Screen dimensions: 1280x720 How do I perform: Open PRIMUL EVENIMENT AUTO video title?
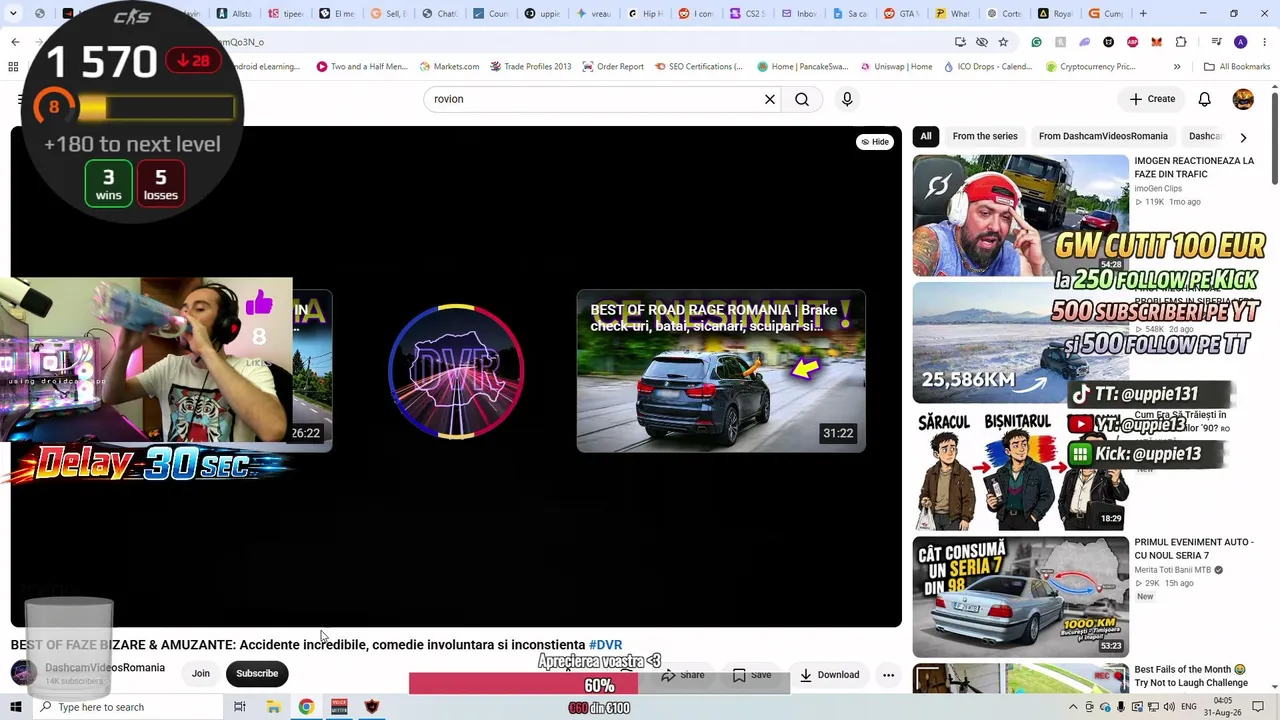point(1194,549)
